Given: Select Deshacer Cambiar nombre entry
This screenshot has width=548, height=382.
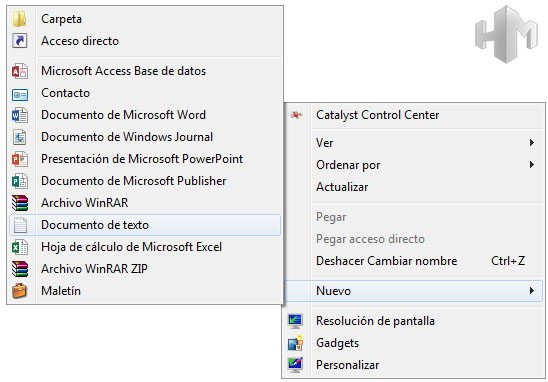Looking at the screenshot, I should point(387,261).
